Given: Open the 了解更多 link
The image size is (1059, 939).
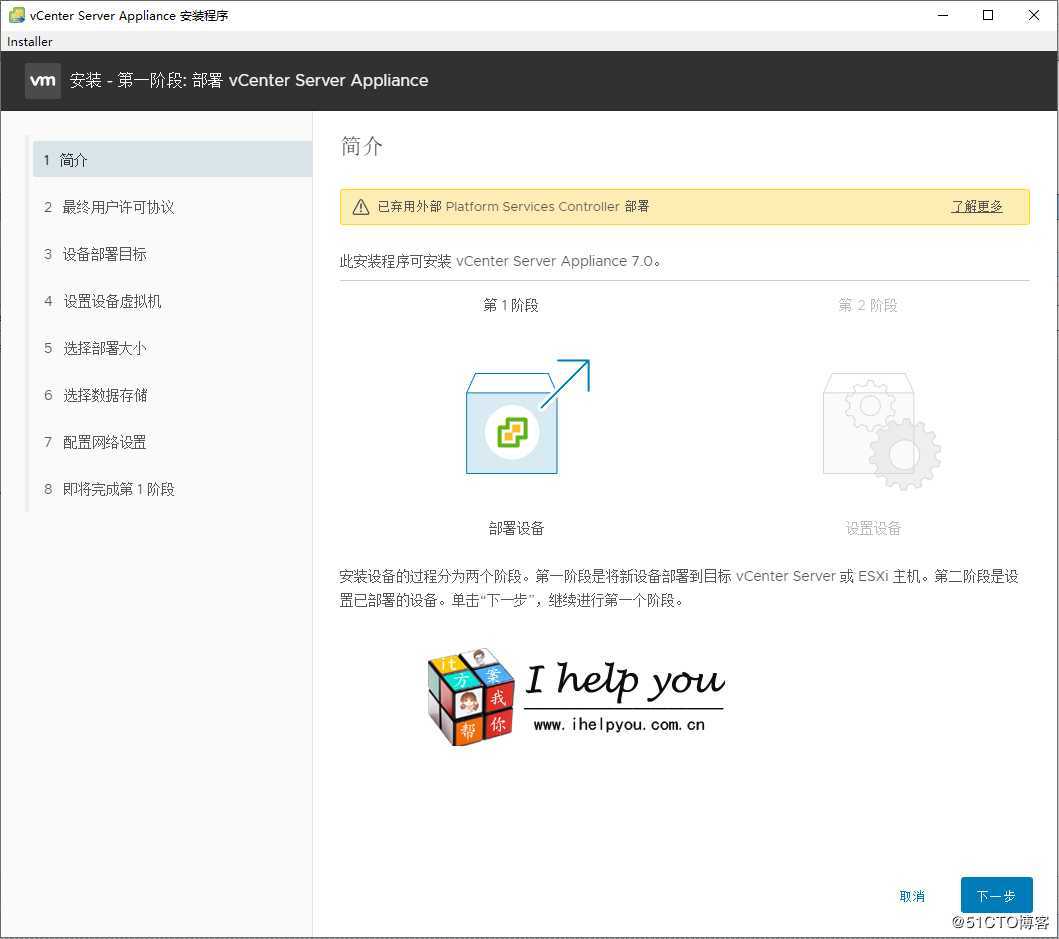Looking at the screenshot, I should [x=977, y=207].
